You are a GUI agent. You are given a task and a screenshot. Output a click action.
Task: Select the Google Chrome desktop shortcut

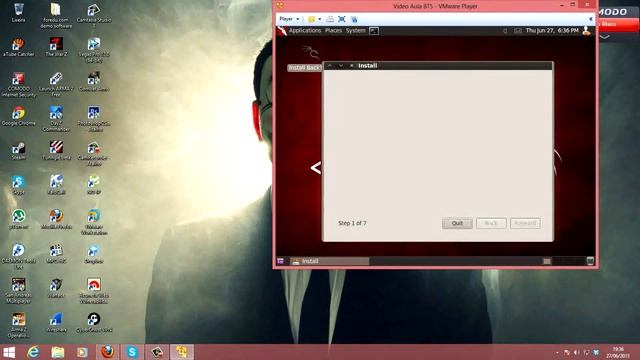coord(18,116)
